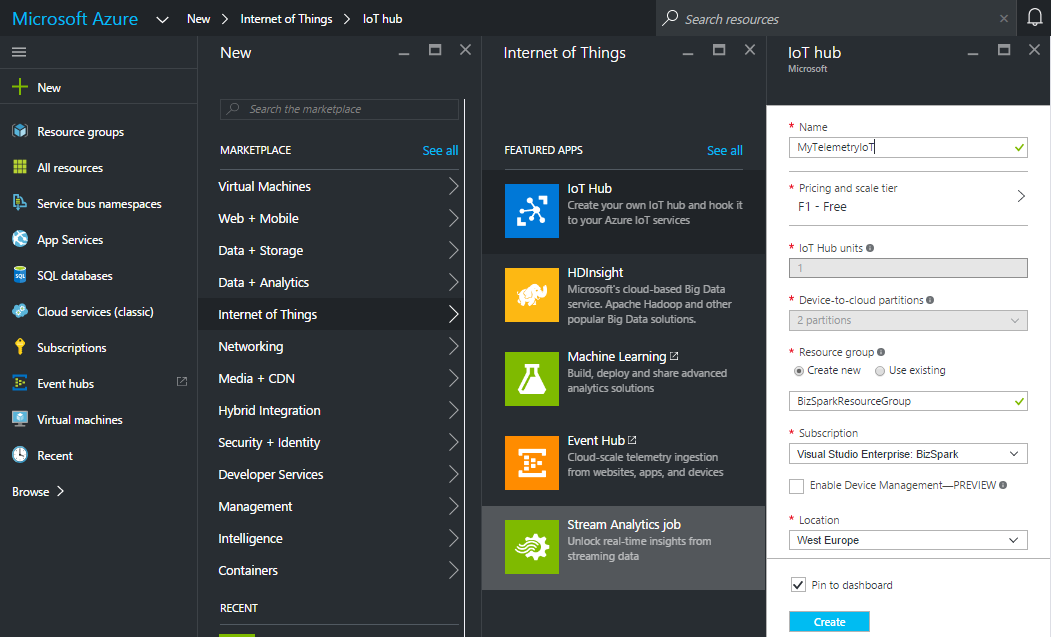Click the Search the marketplace field
The height and width of the screenshot is (637, 1051).
(x=340, y=109)
